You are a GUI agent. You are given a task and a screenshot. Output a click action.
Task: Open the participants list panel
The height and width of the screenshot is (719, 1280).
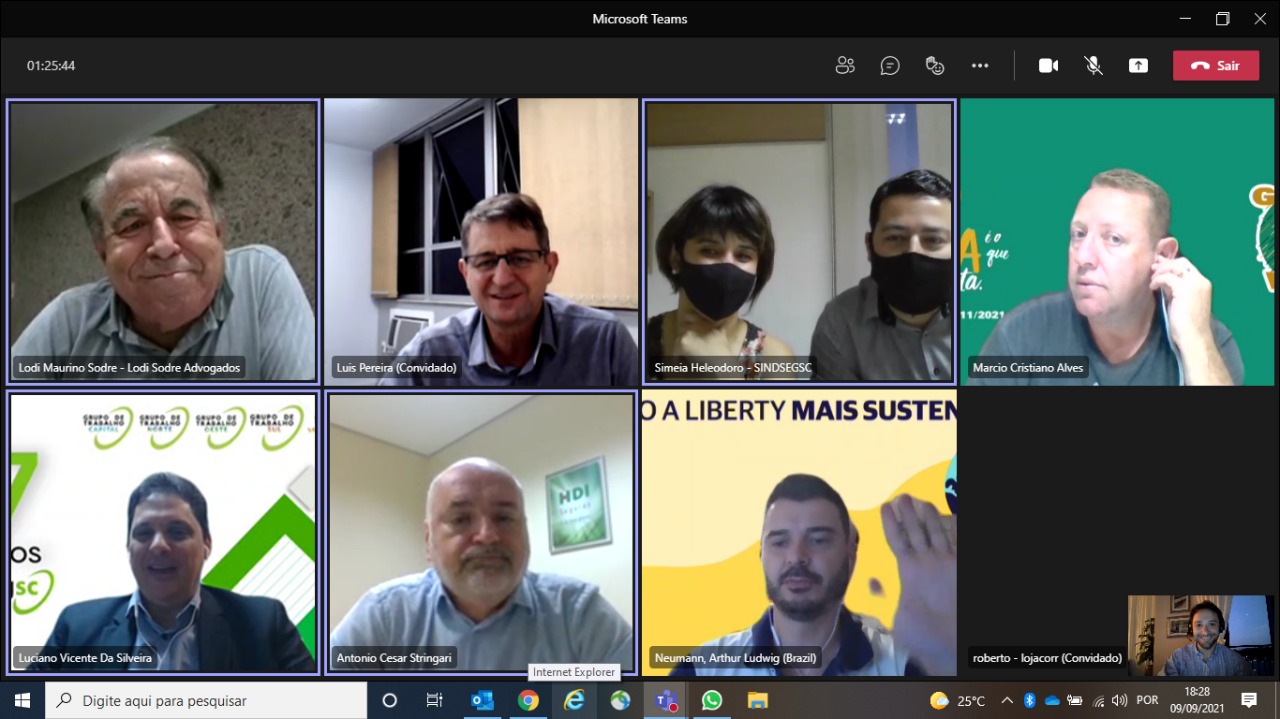[x=845, y=66]
